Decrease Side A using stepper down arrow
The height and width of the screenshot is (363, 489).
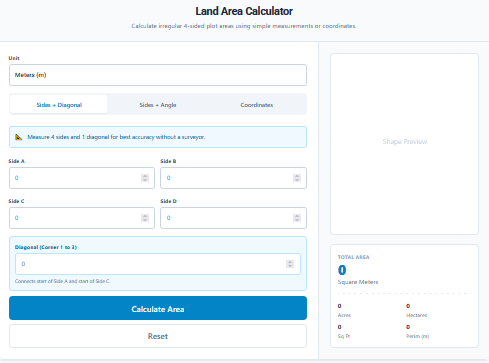(145, 180)
